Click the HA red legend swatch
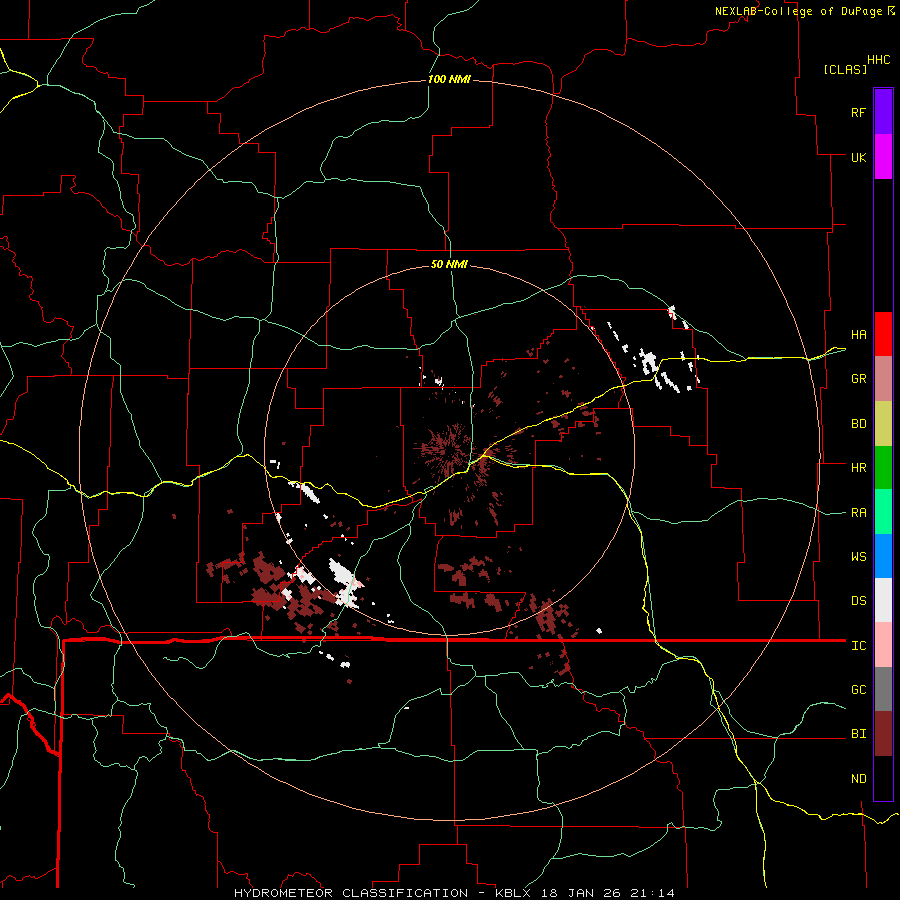The height and width of the screenshot is (900, 900). point(883,334)
